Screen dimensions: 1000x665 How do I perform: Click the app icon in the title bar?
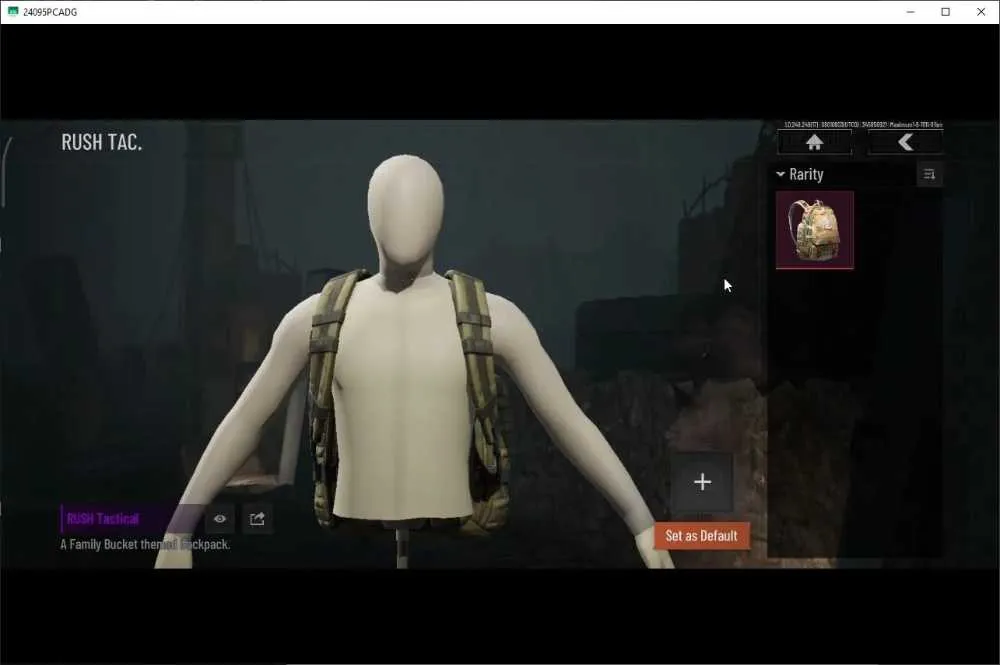pos(13,12)
